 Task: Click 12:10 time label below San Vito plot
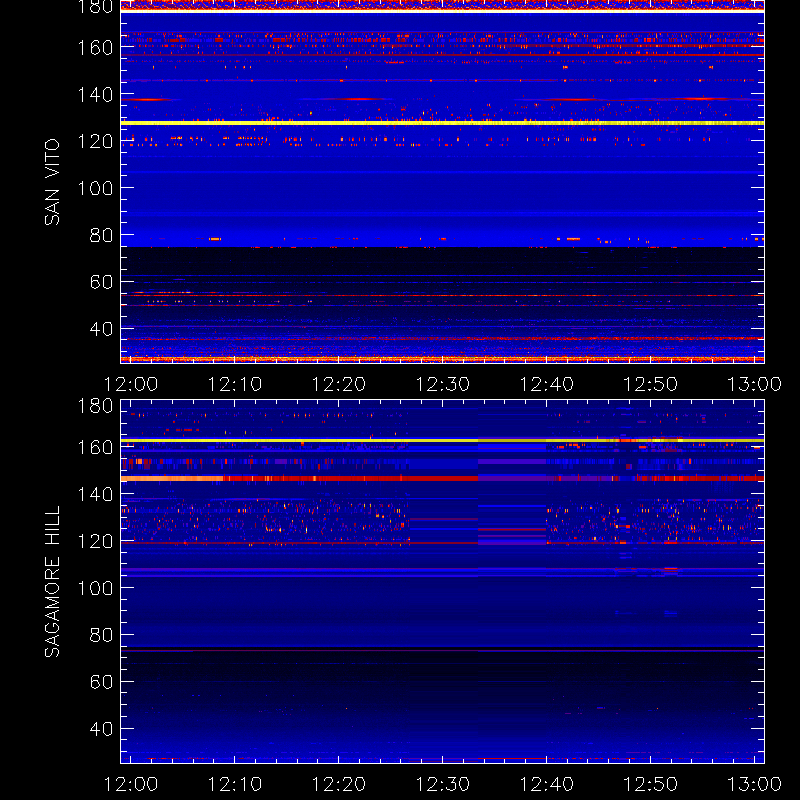[235, 384]
